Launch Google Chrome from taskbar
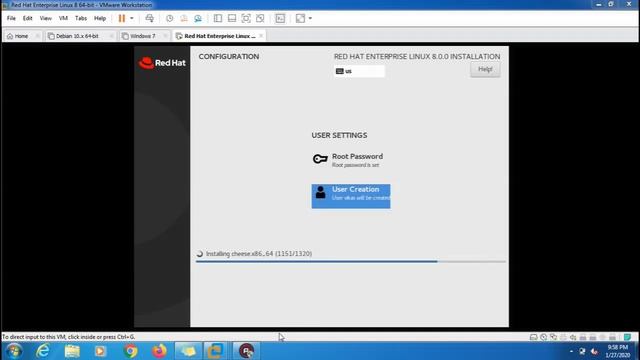Image resolution: width=640 pixels, height=360 pixels. pyautogui.click(x=130, y=351)
